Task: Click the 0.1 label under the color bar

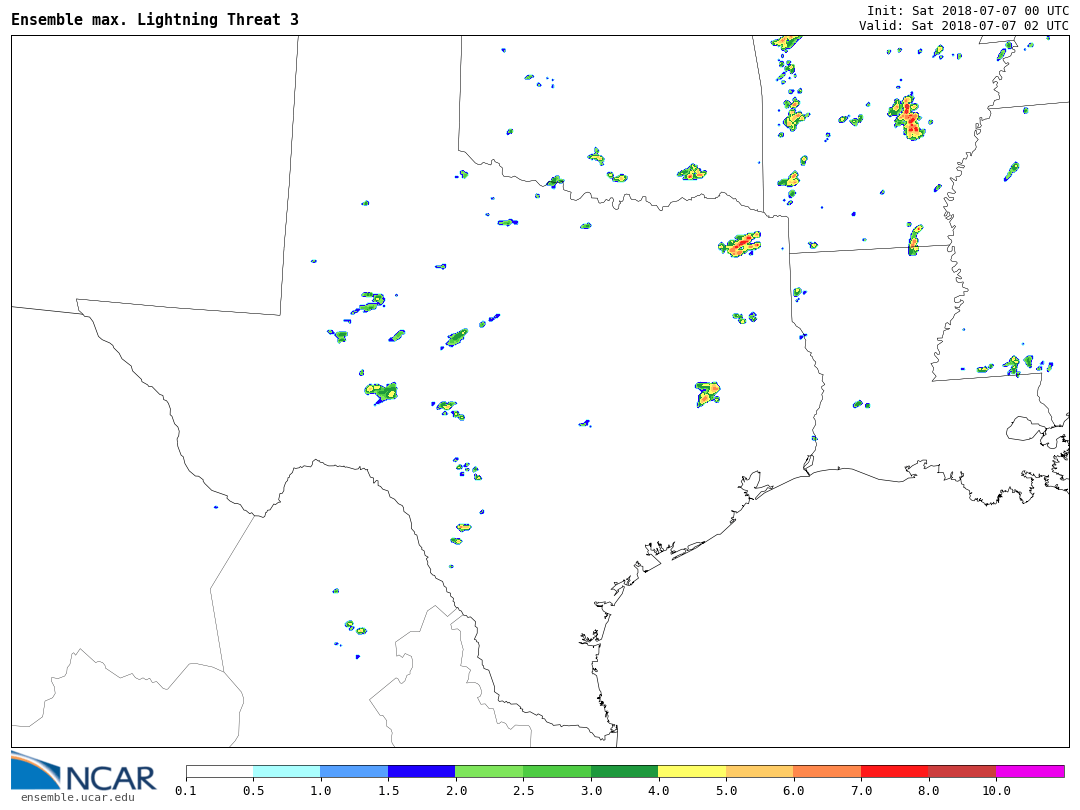Action: pos(185,791)
